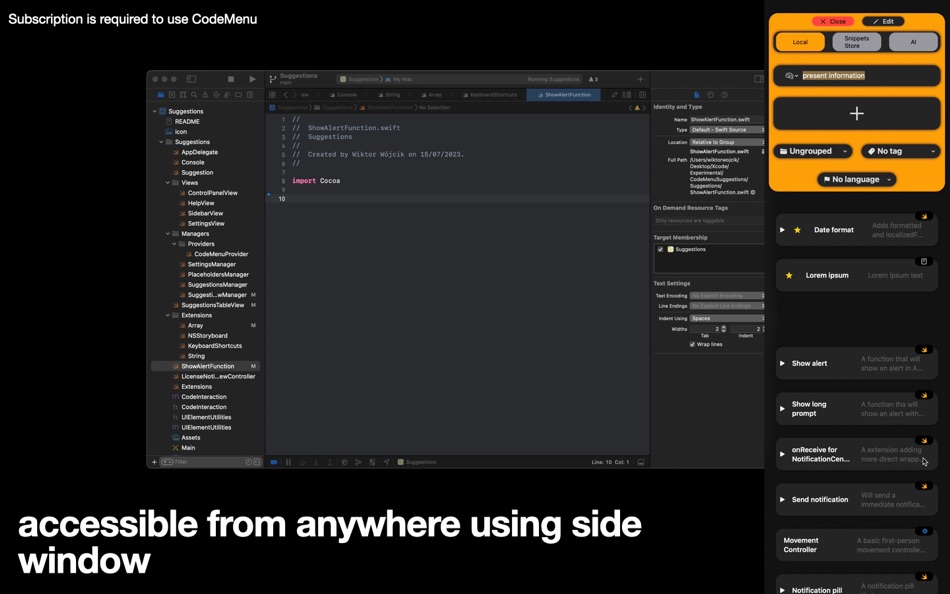Toggle the Xcode inspector panel button
The width and height of the screenshot is (950, 594).
(759, 79)
